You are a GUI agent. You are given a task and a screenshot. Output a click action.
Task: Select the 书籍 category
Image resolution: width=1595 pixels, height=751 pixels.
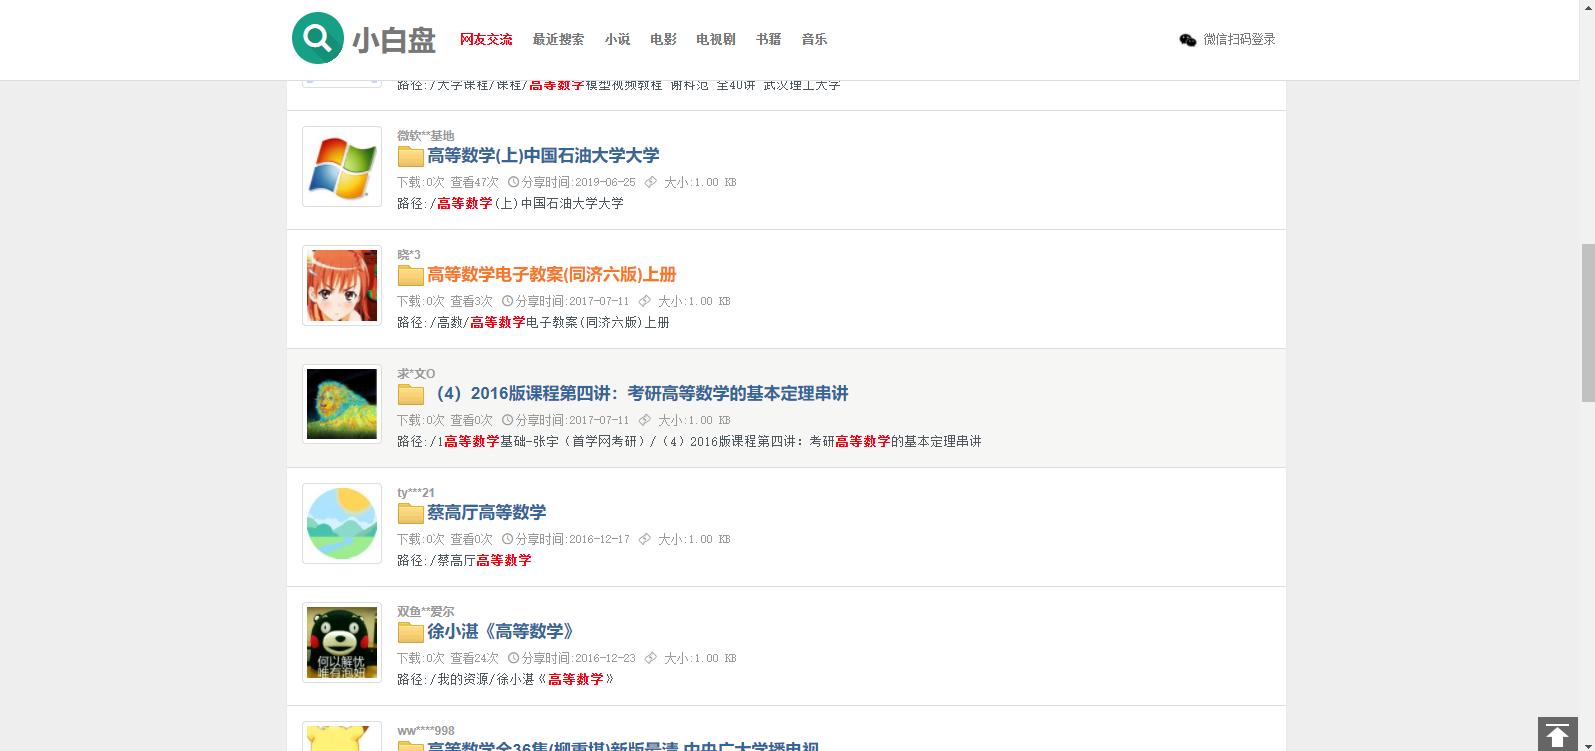768,39
